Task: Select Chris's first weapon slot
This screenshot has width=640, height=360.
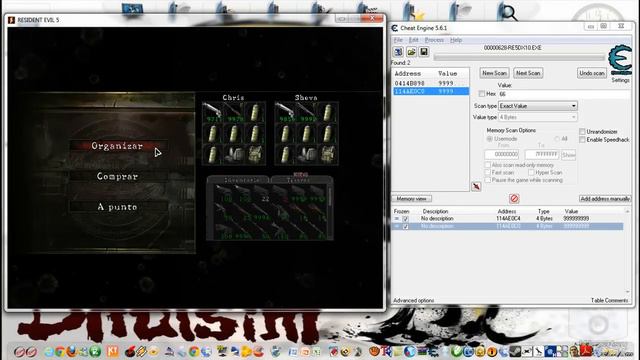Action: click(213, 113)
